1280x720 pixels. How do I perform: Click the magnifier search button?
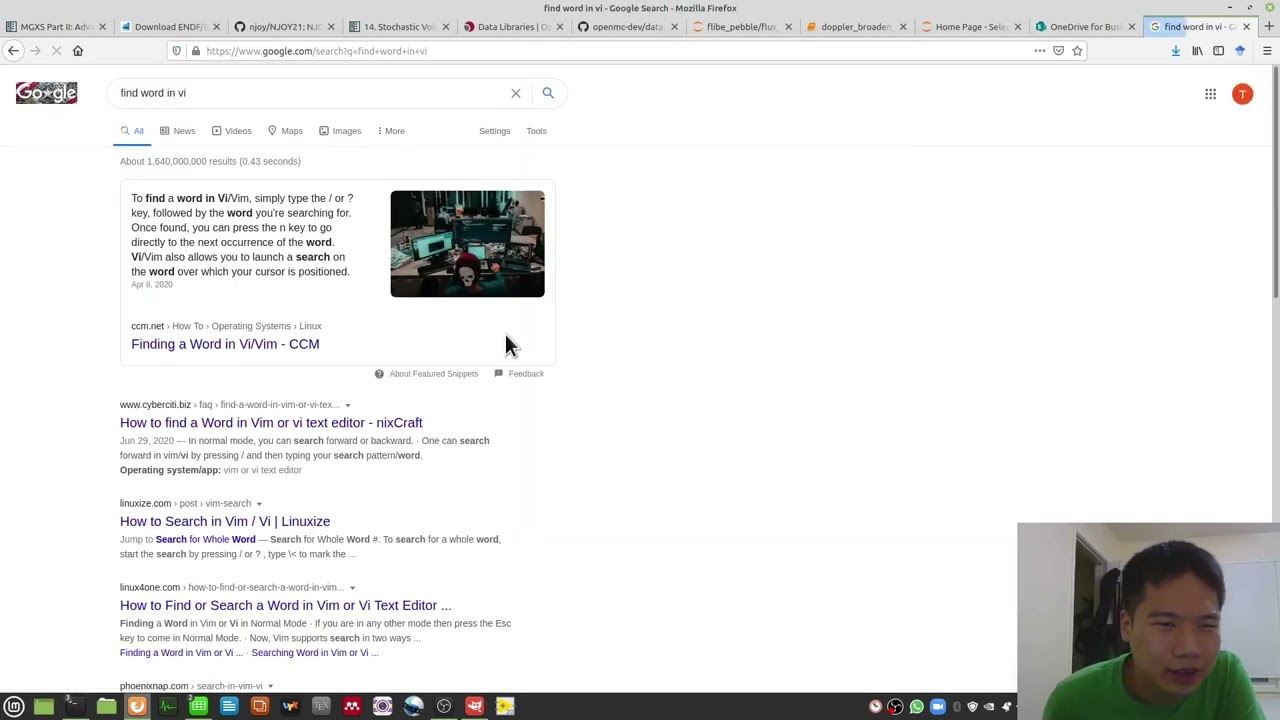[x=548, y=93]
